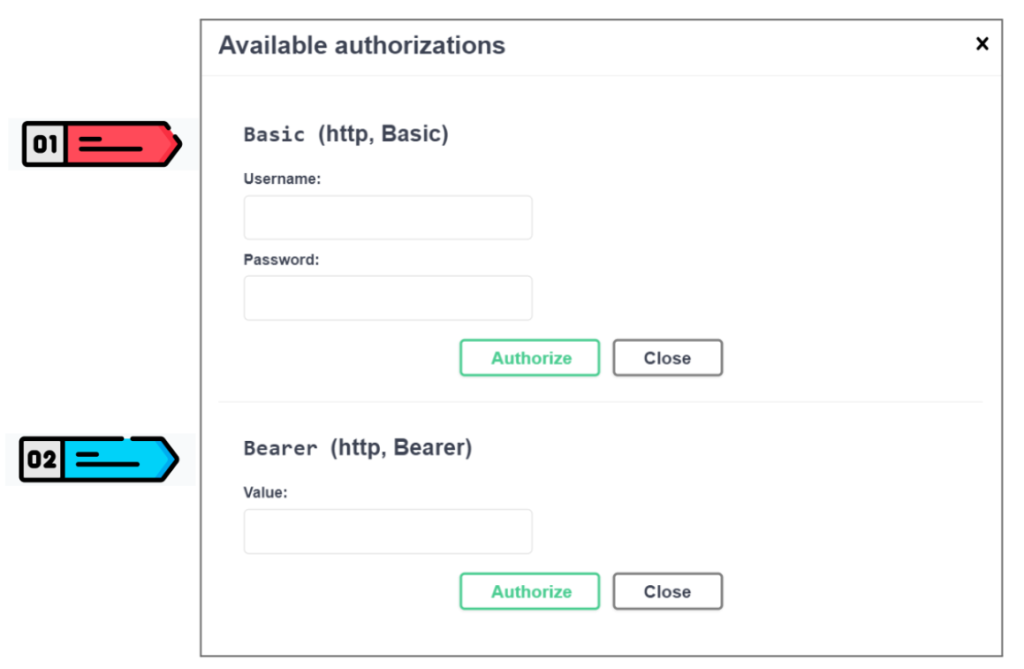Select the Basic (http, Basic) section heading

pyautogui.click(x=347, y=133)
